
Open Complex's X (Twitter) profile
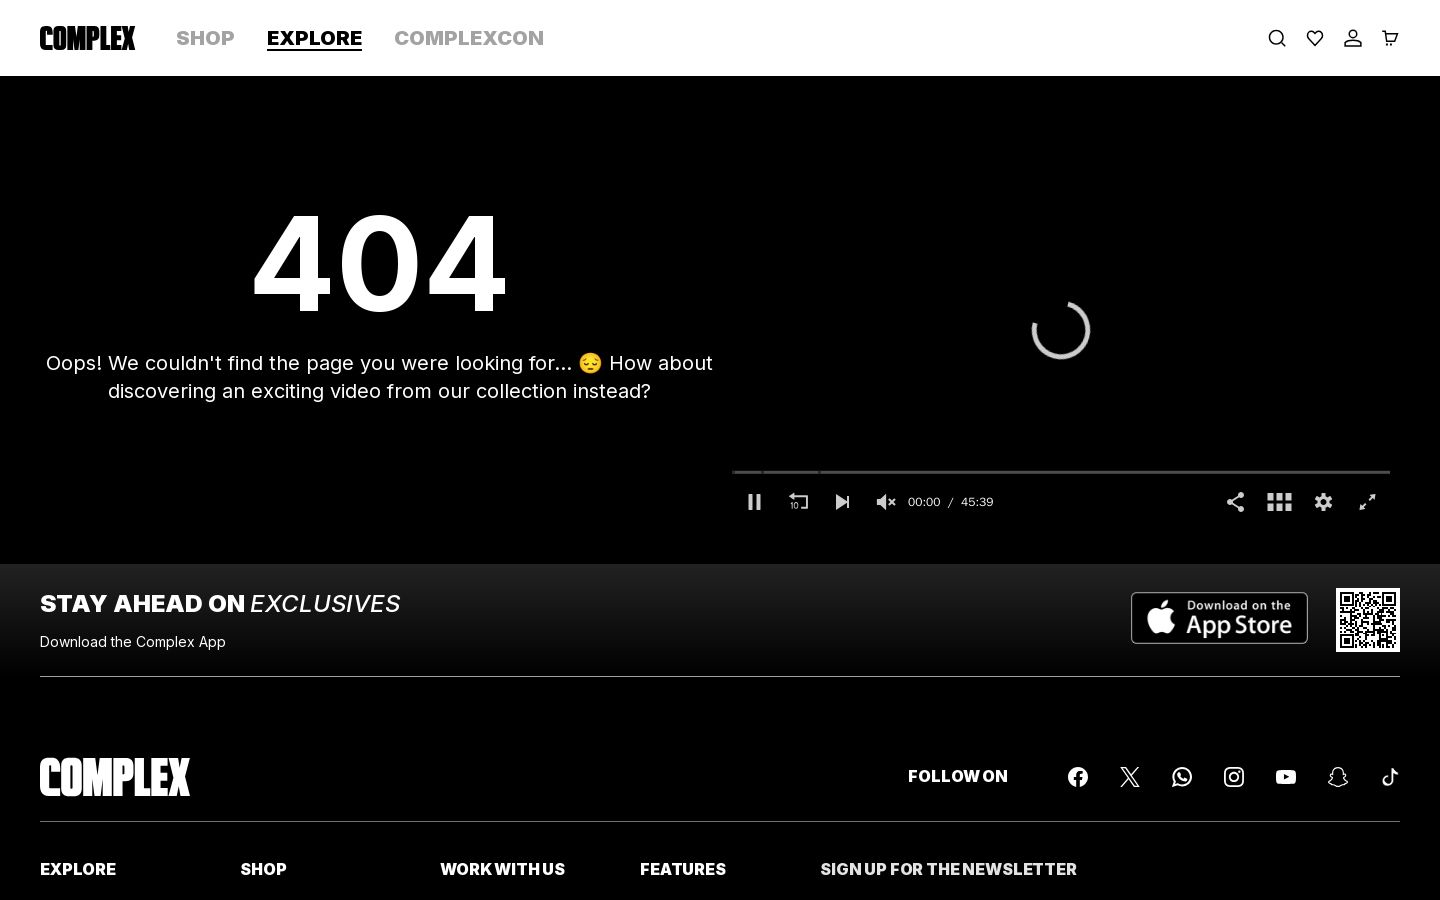[x=1130, y=777]
